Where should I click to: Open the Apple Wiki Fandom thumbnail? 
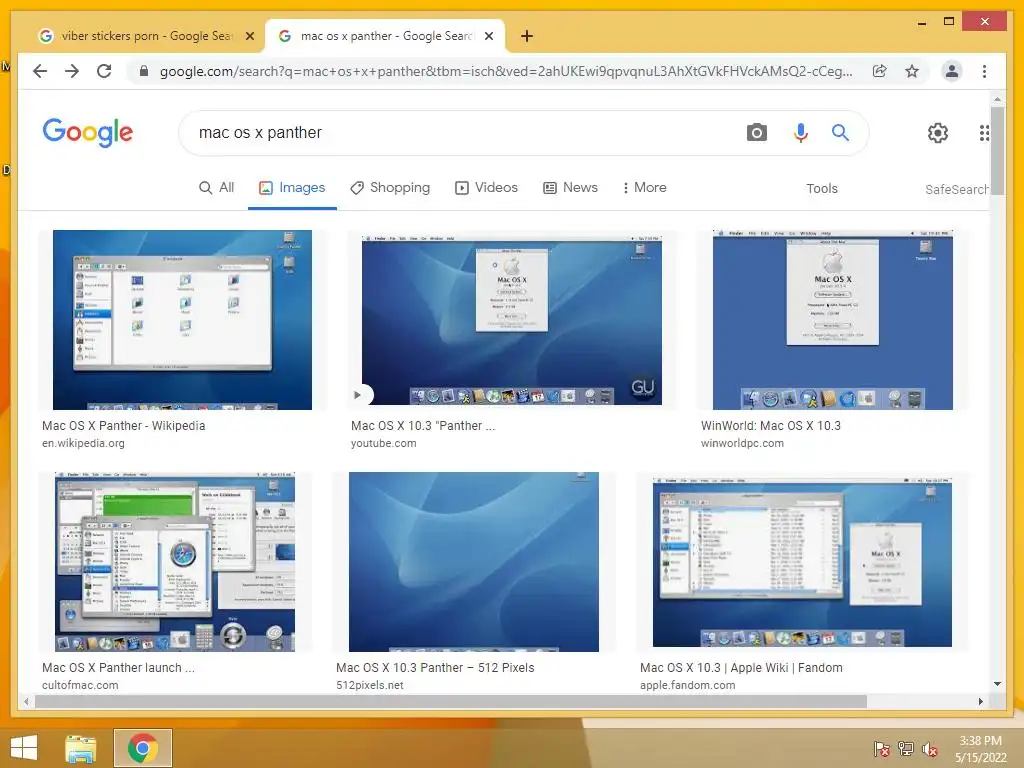coord(802,562)
